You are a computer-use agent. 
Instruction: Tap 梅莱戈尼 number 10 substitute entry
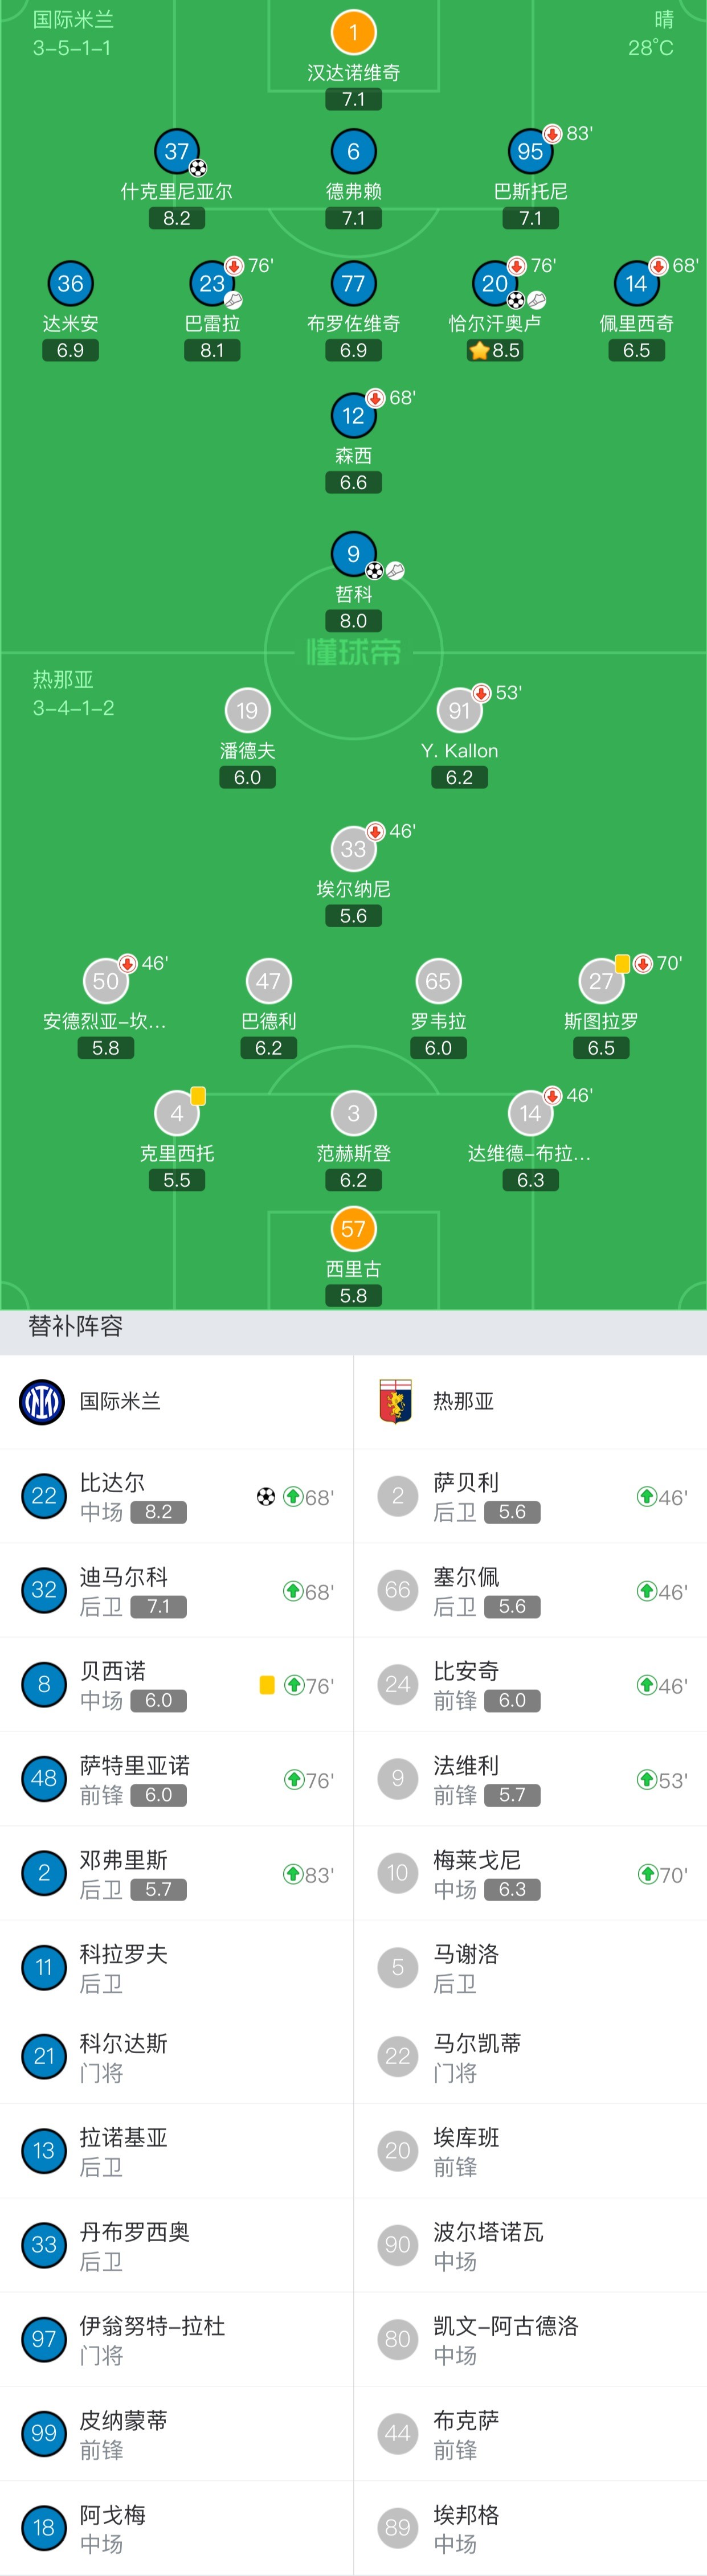tap(530, 1873)
